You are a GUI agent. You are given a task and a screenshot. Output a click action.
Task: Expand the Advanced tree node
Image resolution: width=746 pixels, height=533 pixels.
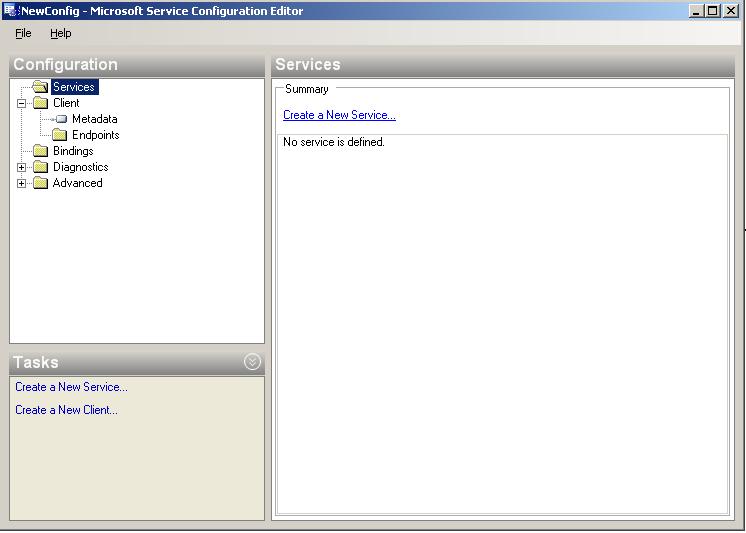tap(21, 184)
